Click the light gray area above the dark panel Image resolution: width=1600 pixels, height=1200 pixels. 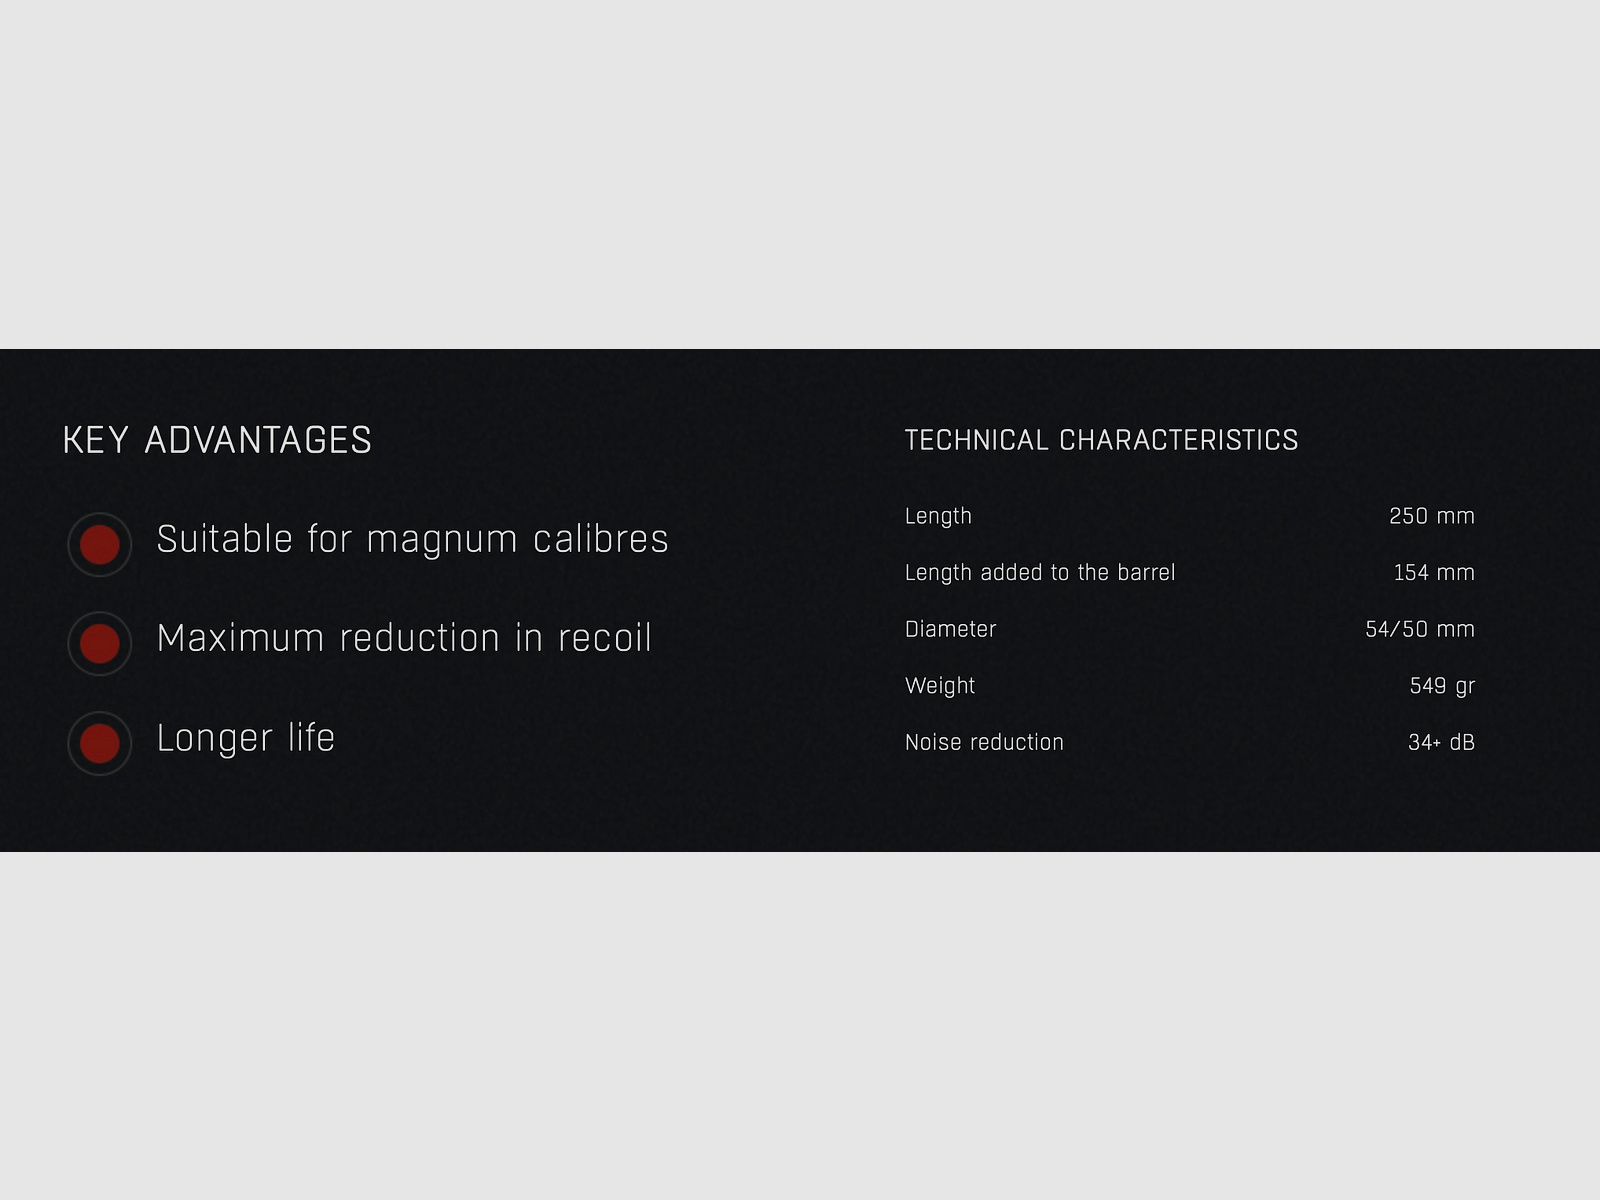(800, 175)
